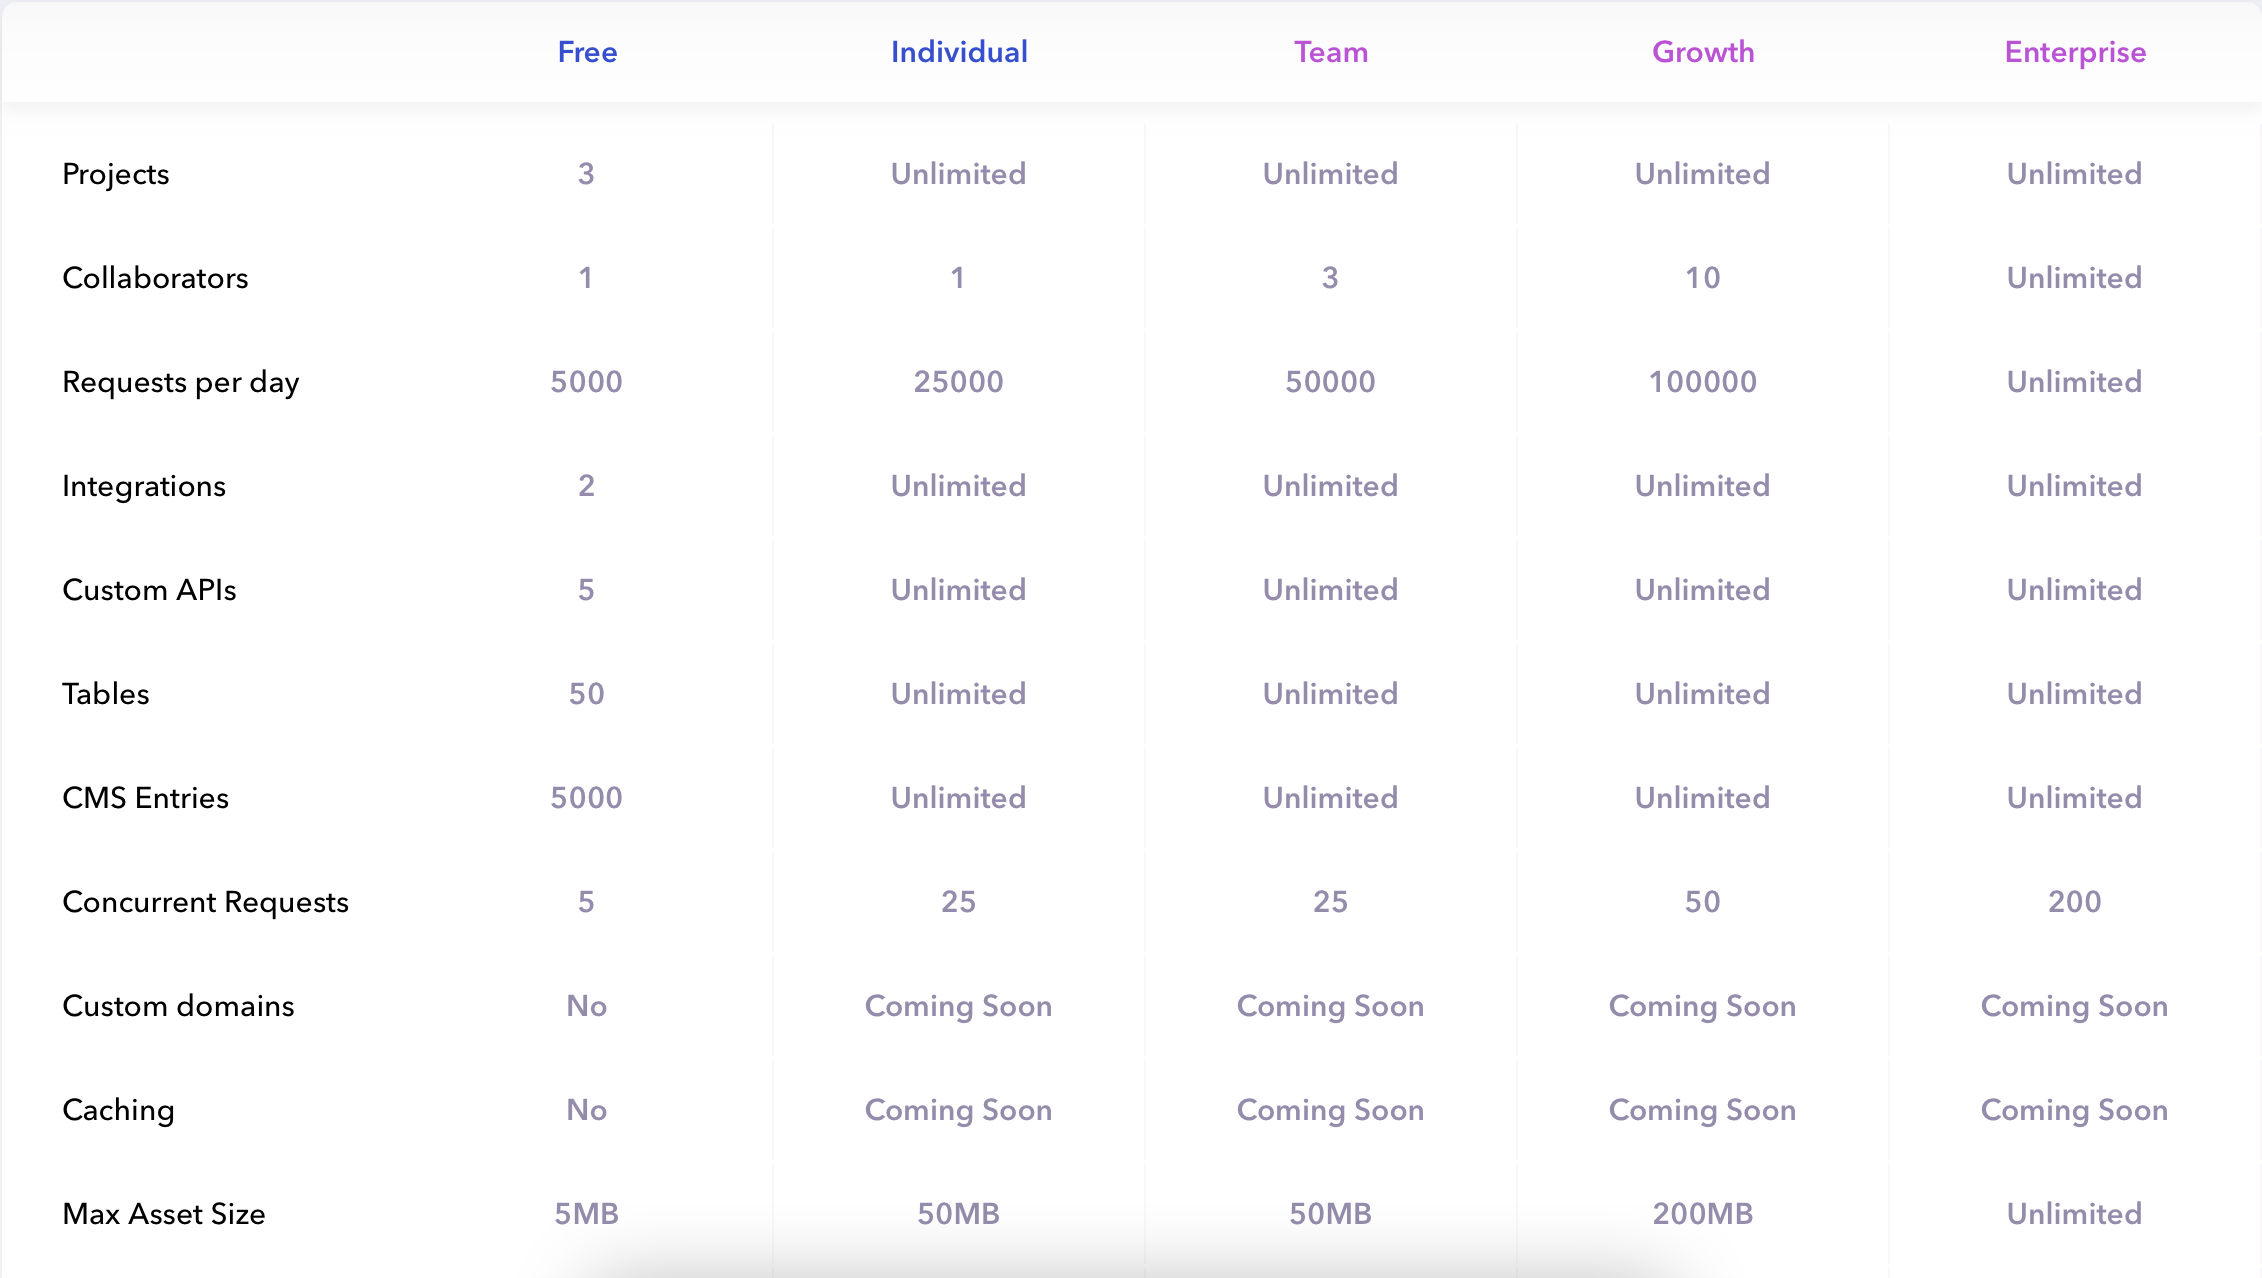Viewport: 2262px width, 1278px height.
Task: Click the Integrations row label
Action: 144,486
